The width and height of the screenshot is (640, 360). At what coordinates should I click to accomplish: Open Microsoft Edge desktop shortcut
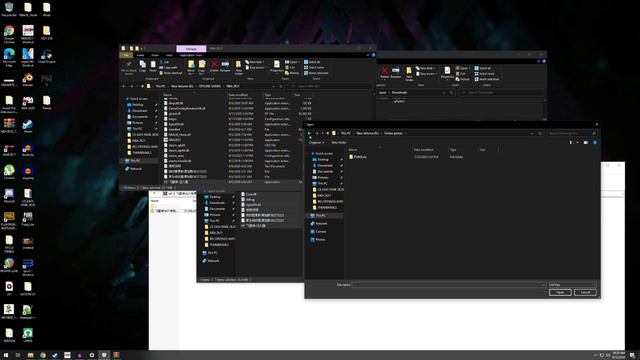[9, 57]
